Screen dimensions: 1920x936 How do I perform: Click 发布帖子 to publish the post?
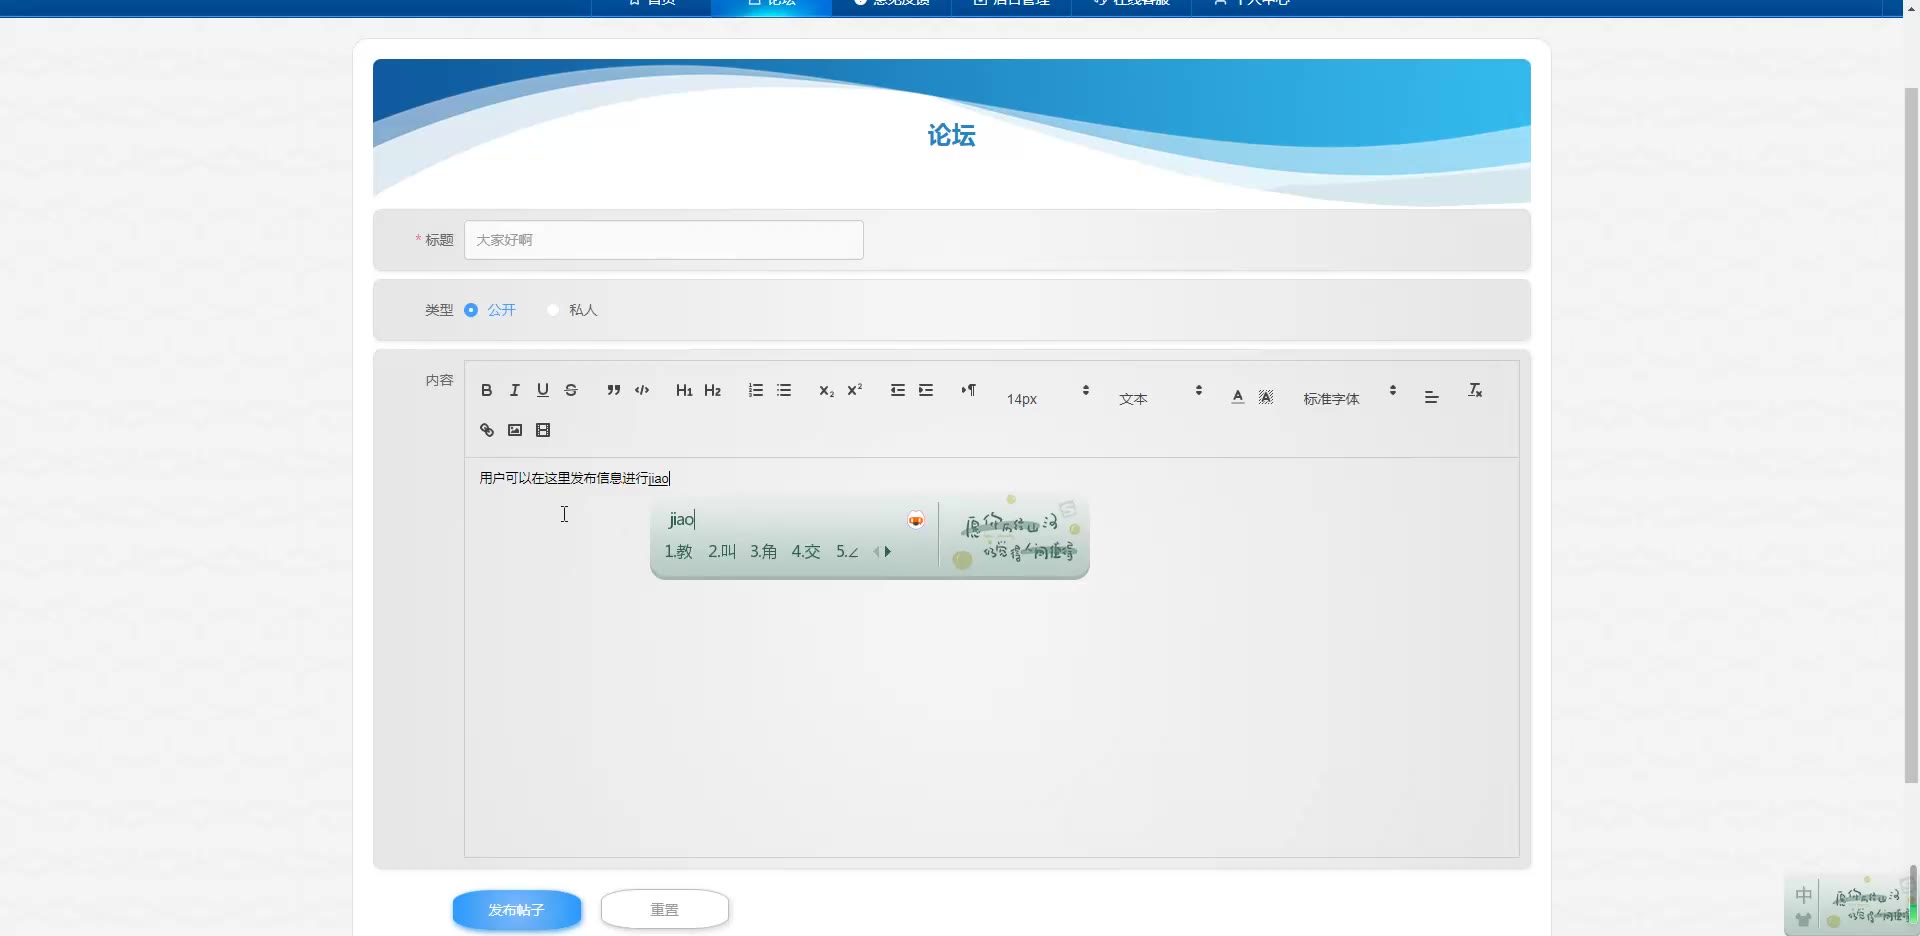click(x=516, y=910)
